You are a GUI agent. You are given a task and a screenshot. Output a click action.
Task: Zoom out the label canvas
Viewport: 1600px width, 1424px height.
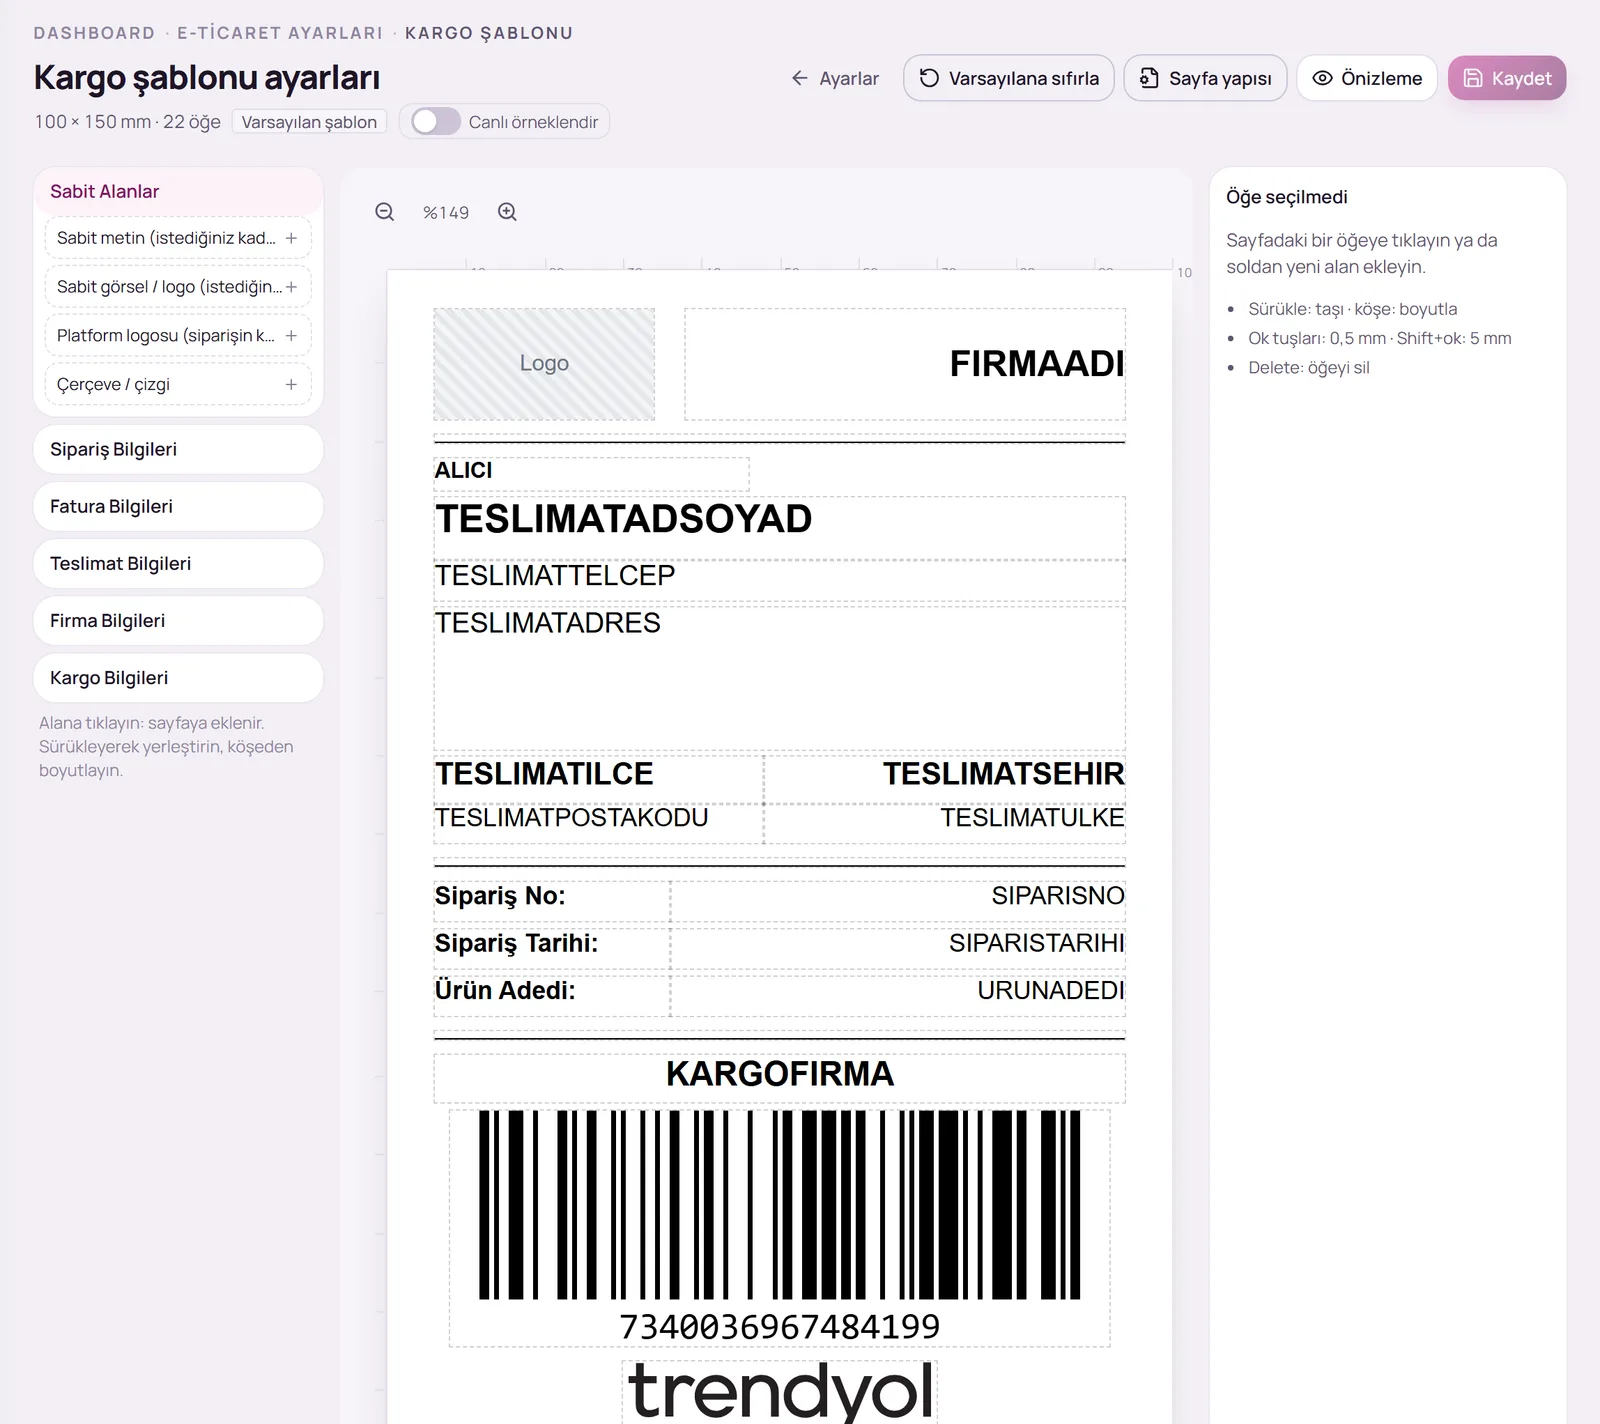385,212
